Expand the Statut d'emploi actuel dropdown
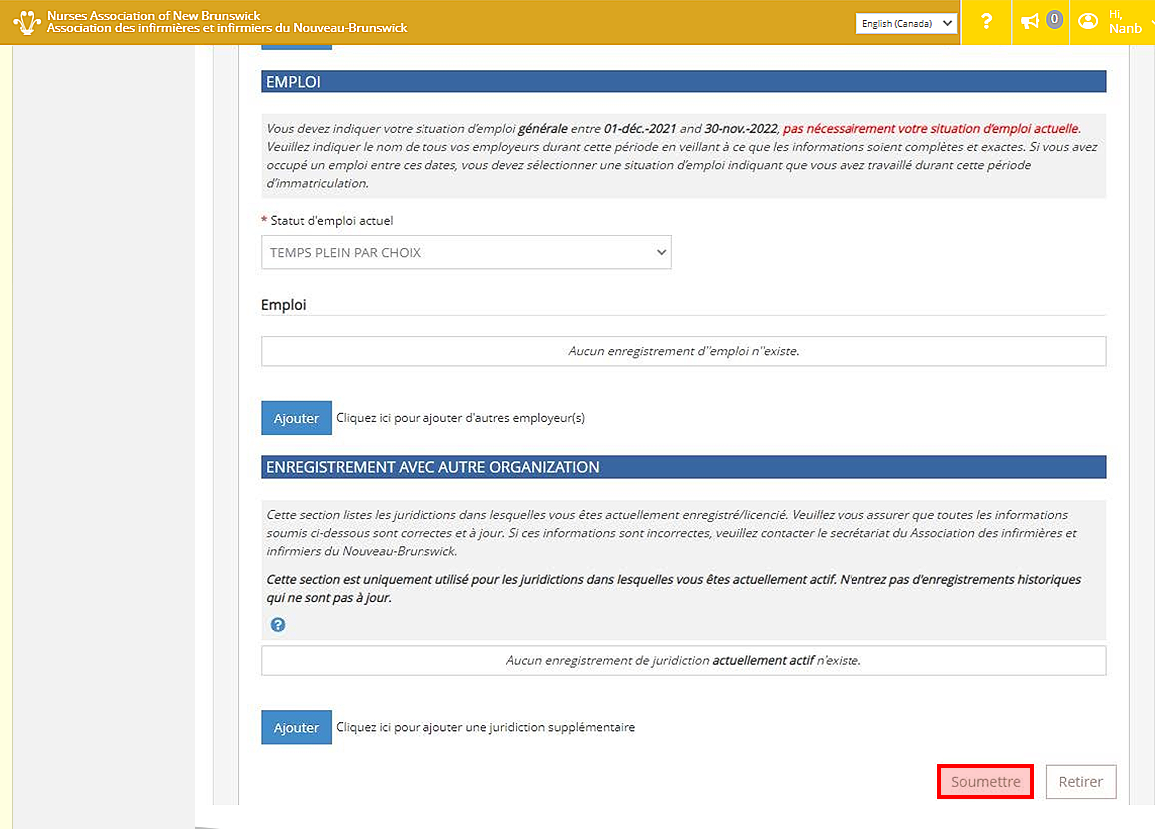The height and width of the screenshot is (829, 1155). [466, 253]
